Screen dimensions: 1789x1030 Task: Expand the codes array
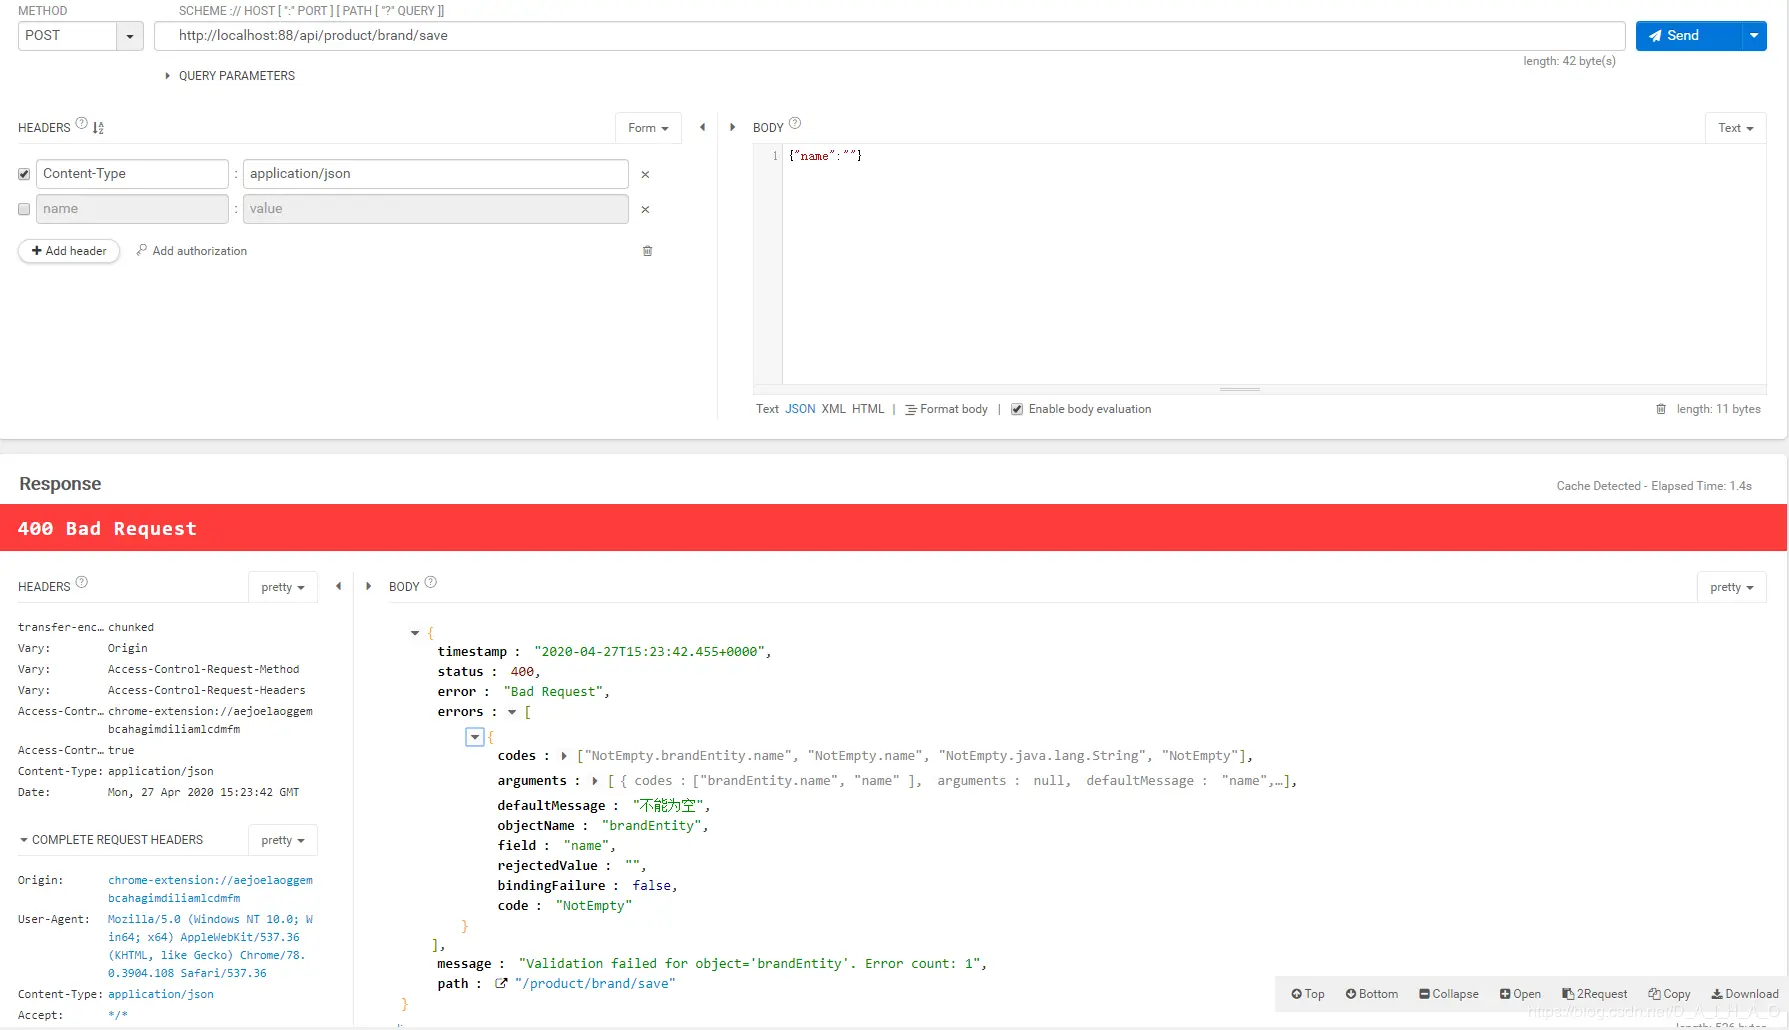[564, 756]
